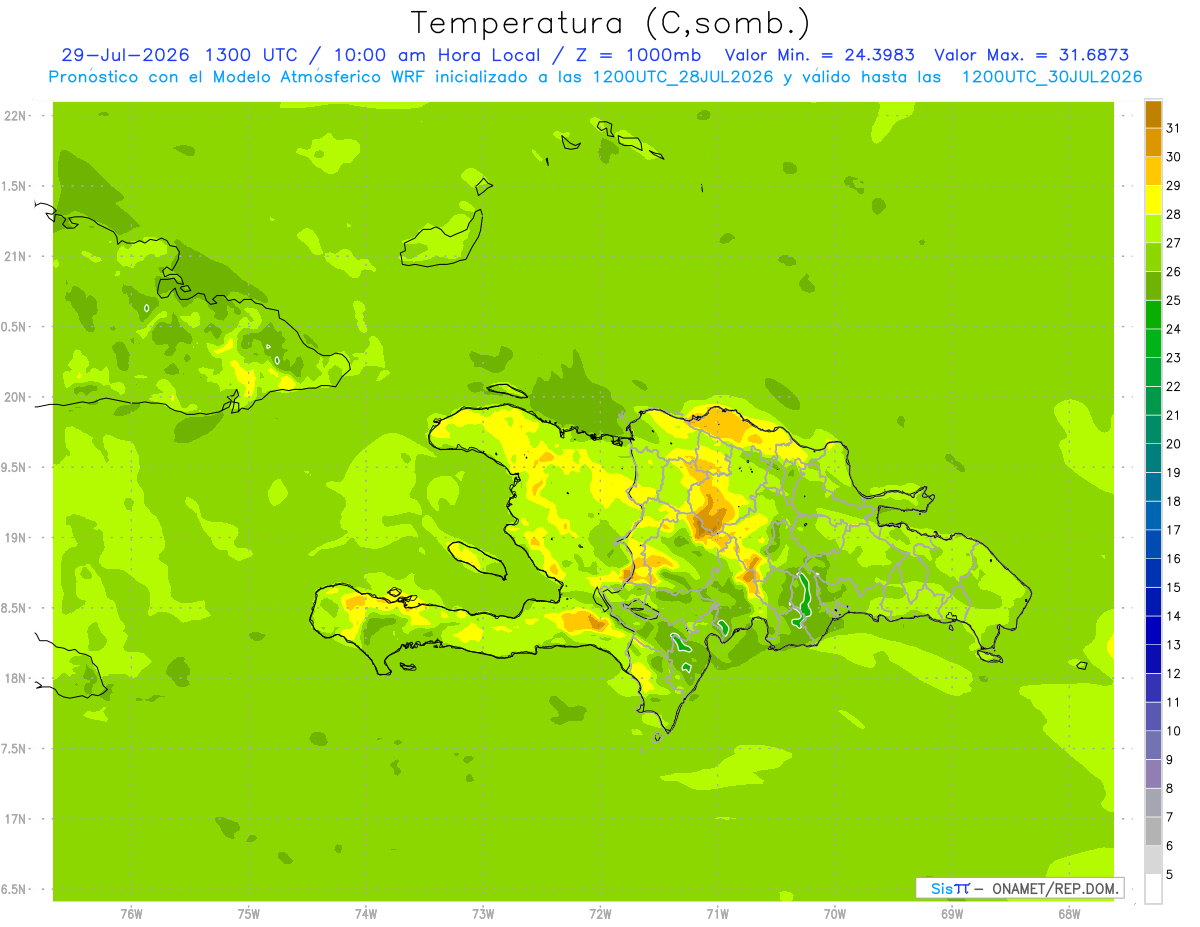Viewport: 1200px width, 927px height.
Task: Click the "68W" longitude label
Action: [x=1069, y=913]
